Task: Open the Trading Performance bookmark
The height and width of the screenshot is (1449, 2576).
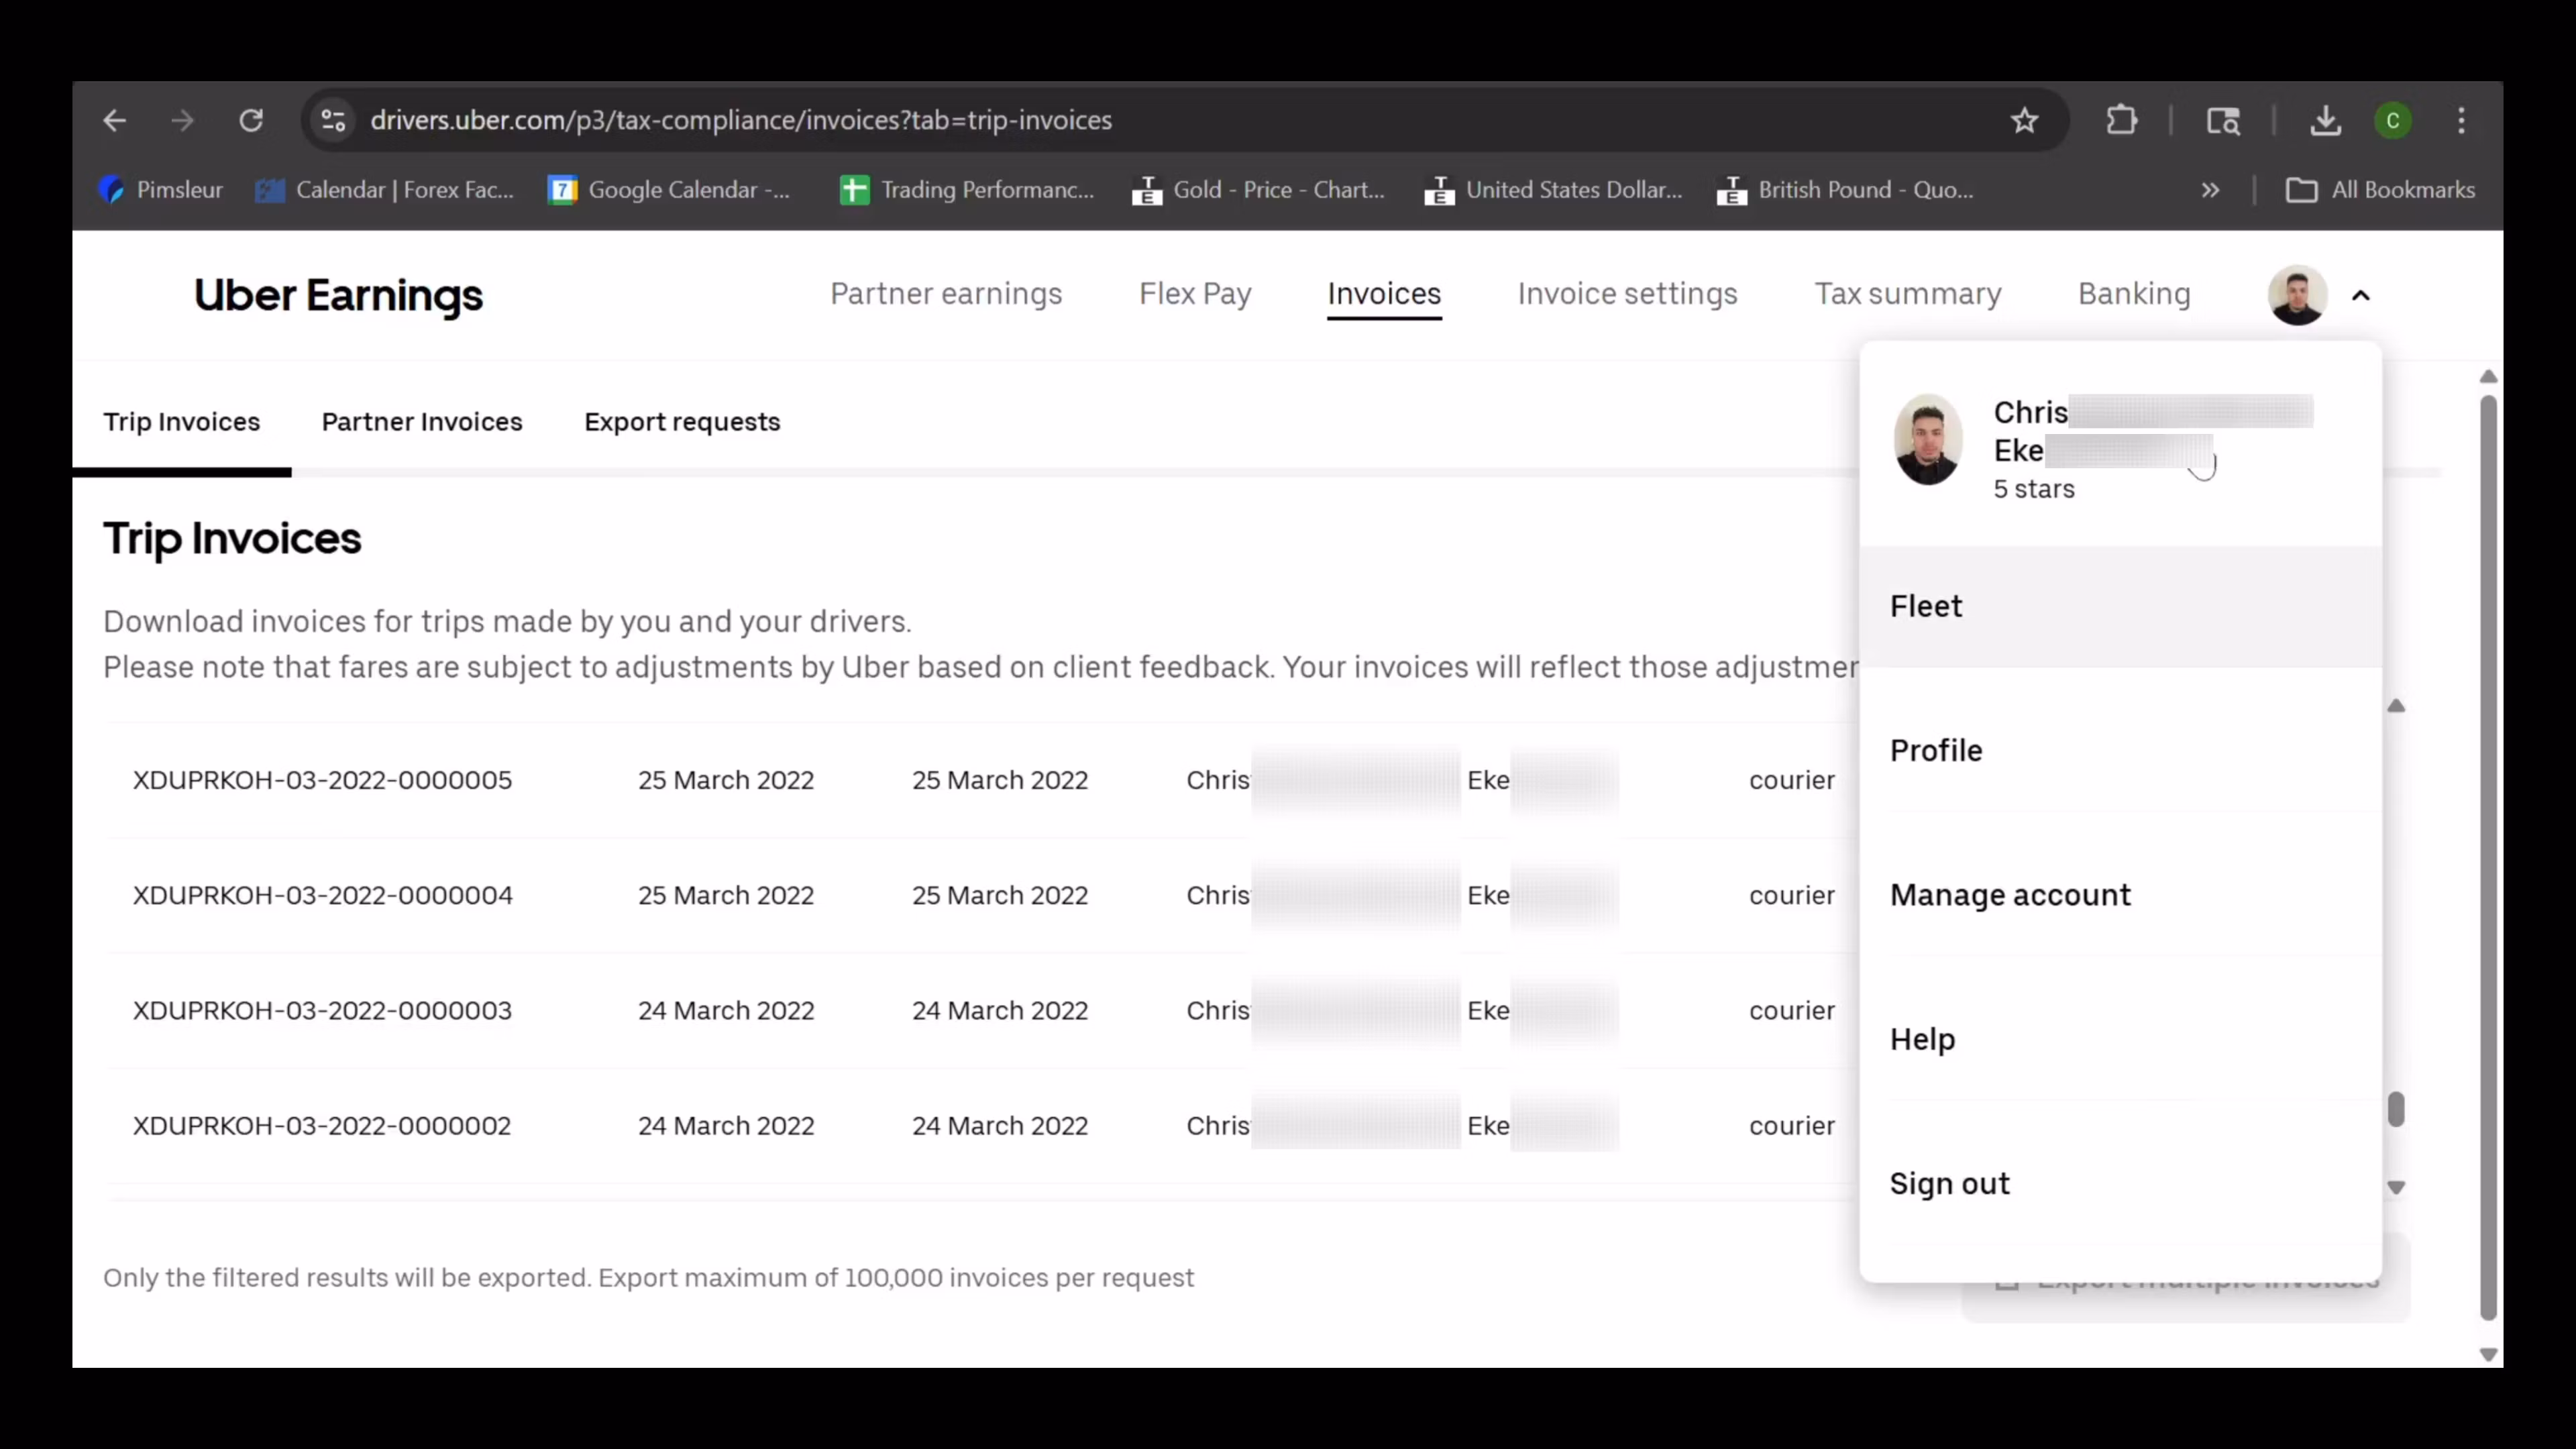Action: tap(967, 190)
